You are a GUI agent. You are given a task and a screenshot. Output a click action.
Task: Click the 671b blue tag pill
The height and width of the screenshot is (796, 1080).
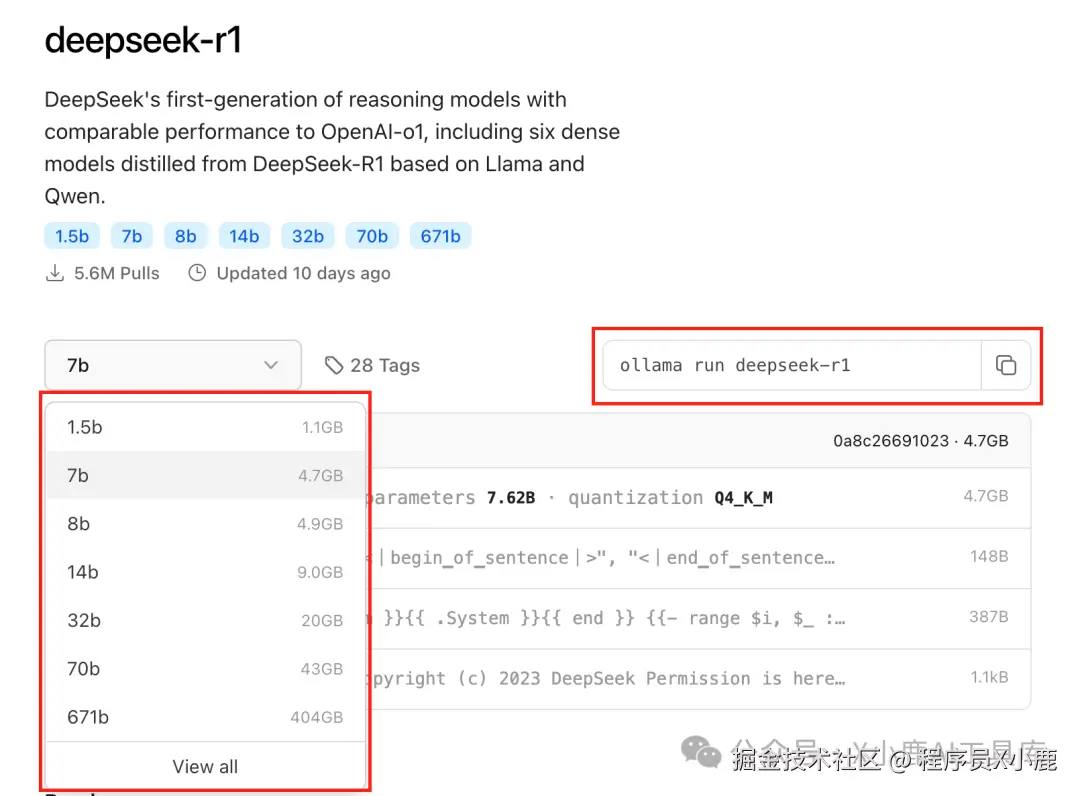click(441, 236)
